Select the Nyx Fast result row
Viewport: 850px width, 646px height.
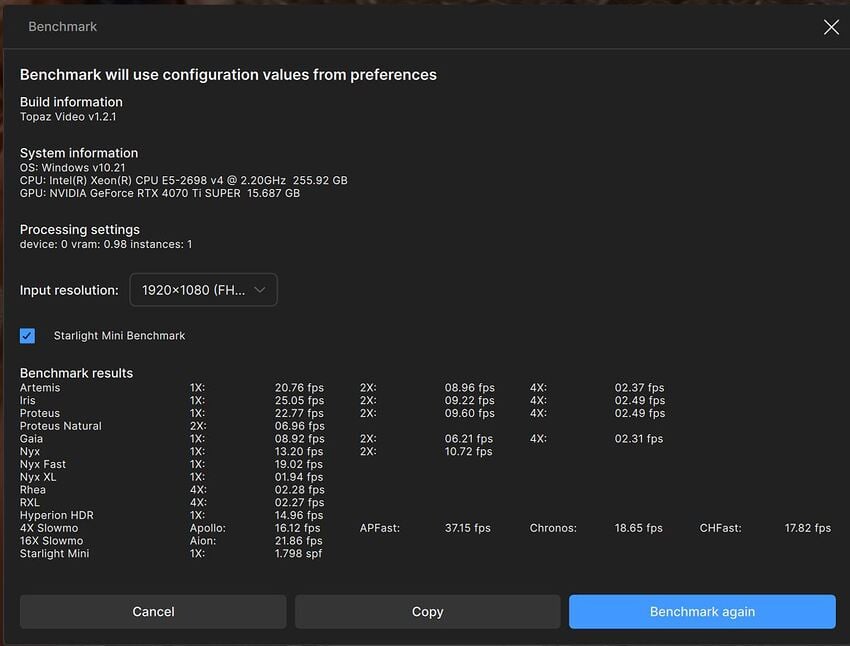(42, 463)
